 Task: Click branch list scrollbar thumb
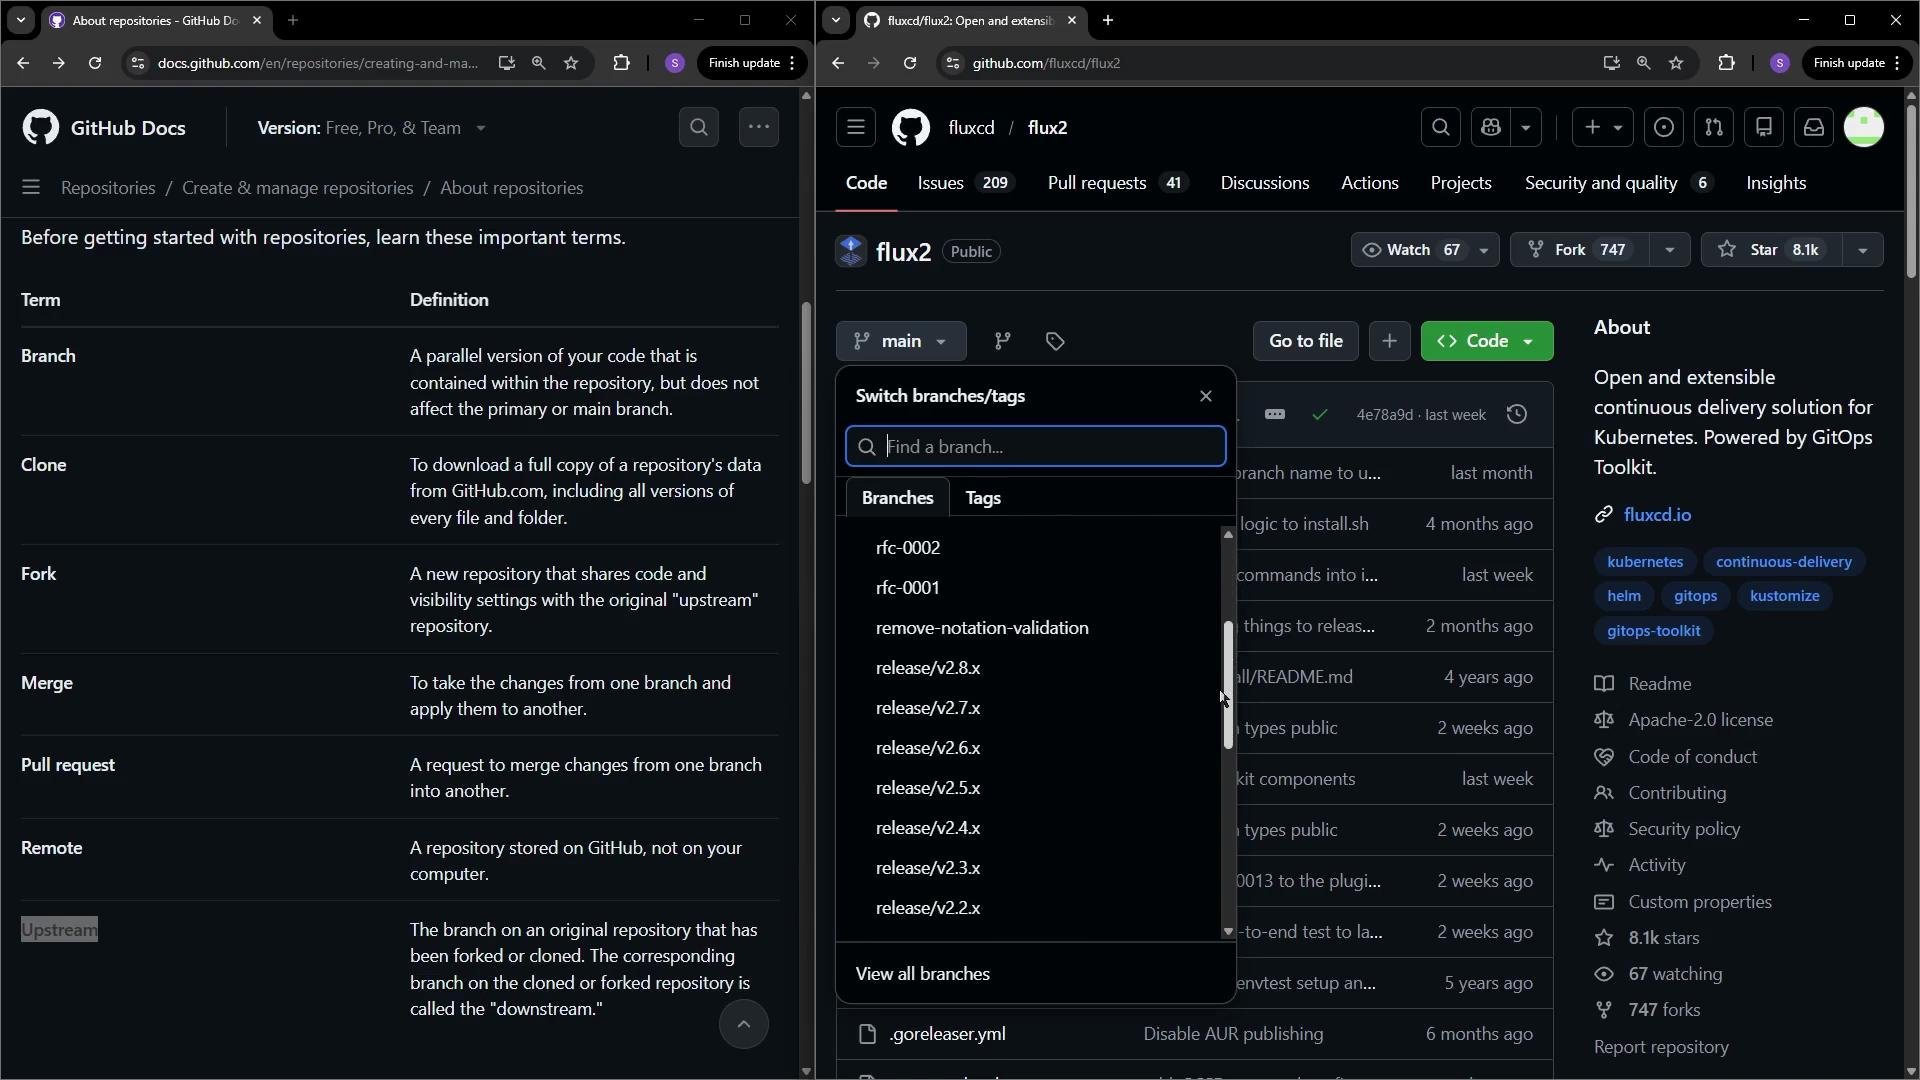point(1228,685)
